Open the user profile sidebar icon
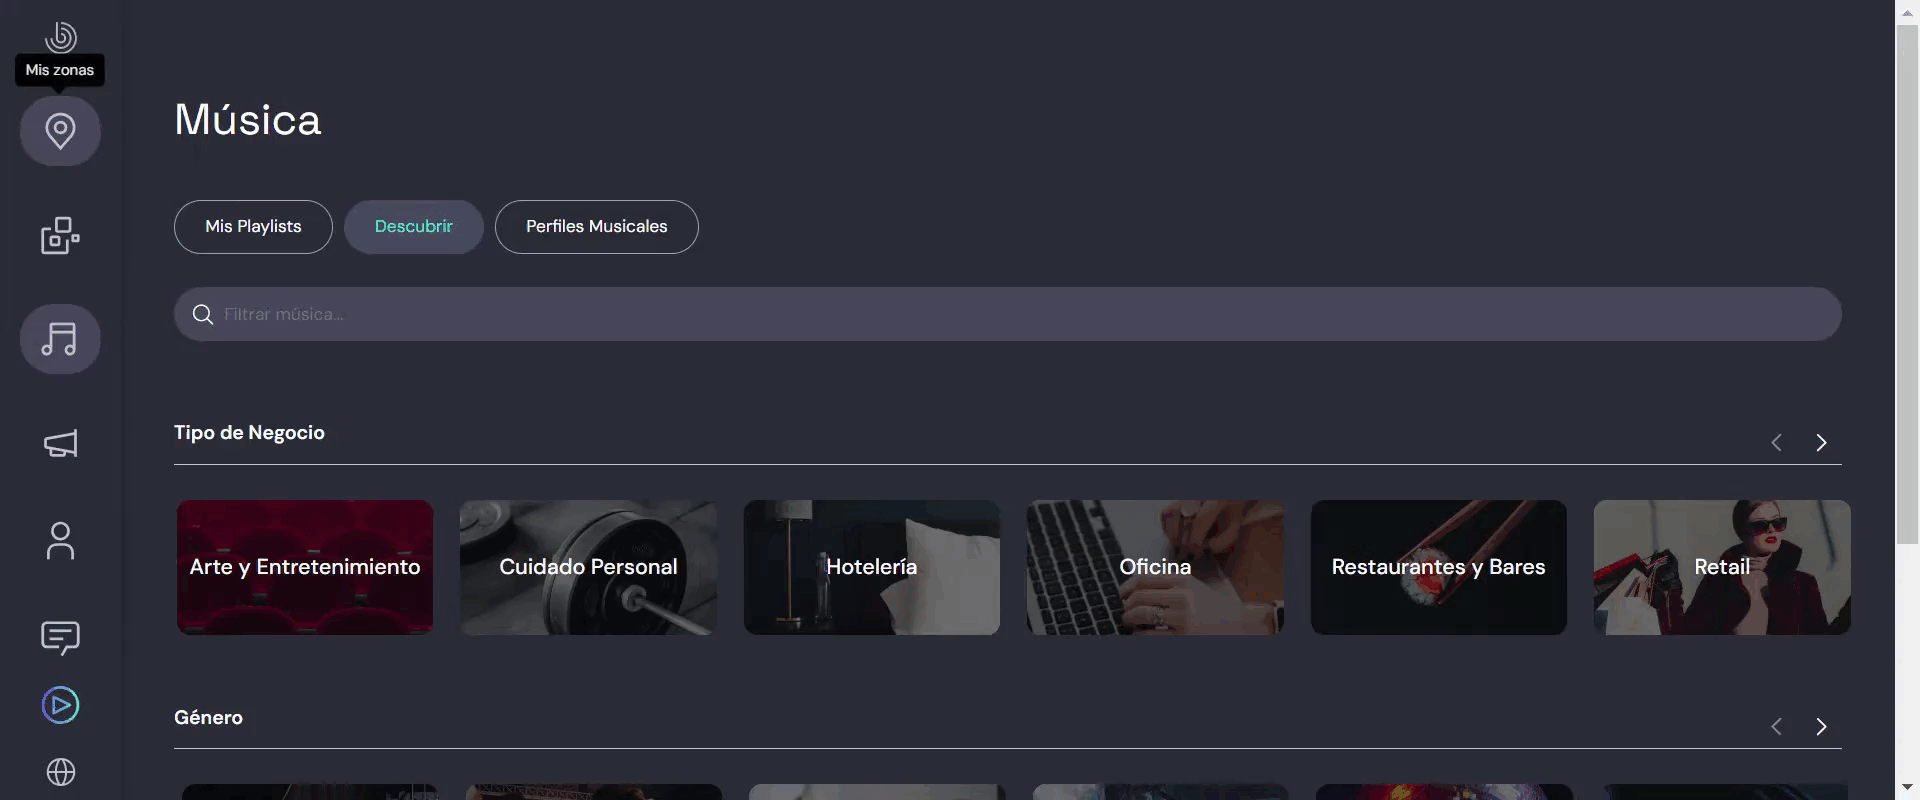The image size is (1920, 800). [60, 541]
